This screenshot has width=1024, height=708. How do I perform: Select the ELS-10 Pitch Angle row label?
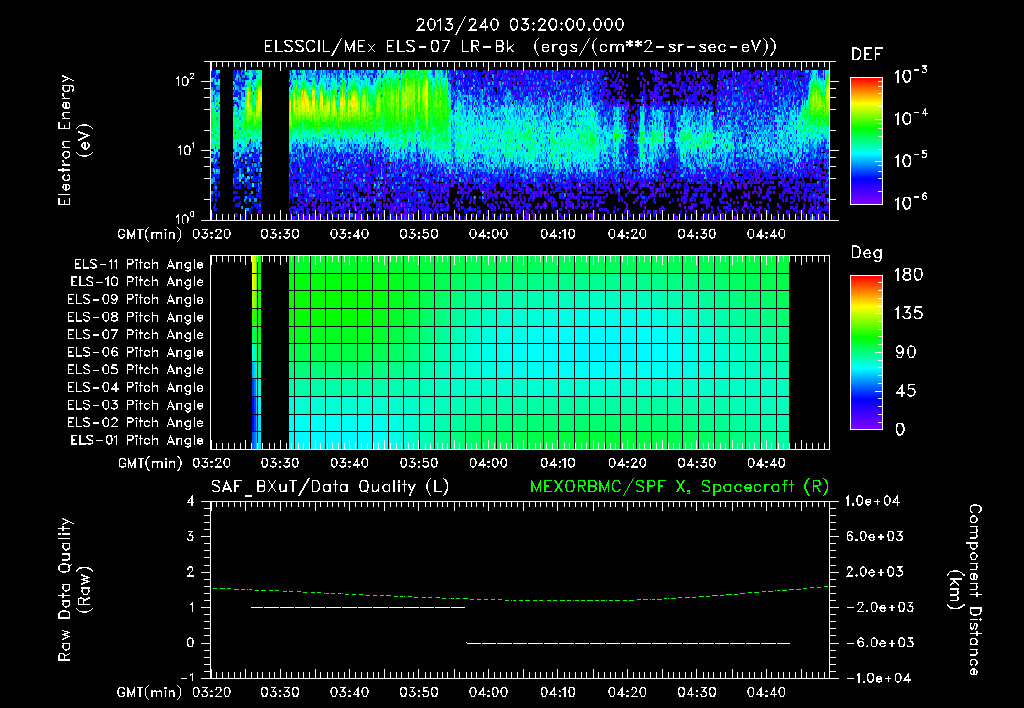[137, 282]
